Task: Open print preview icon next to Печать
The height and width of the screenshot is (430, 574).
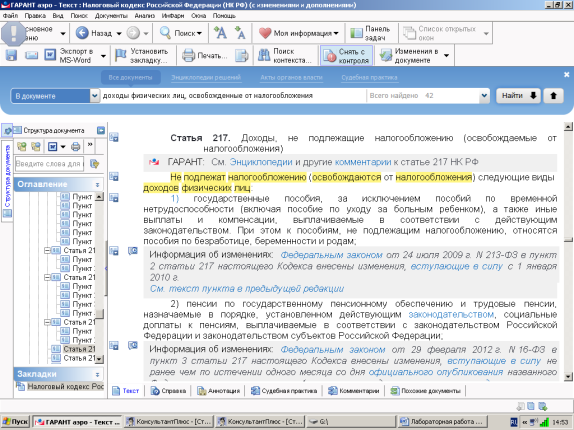Action: pos(242,55)
